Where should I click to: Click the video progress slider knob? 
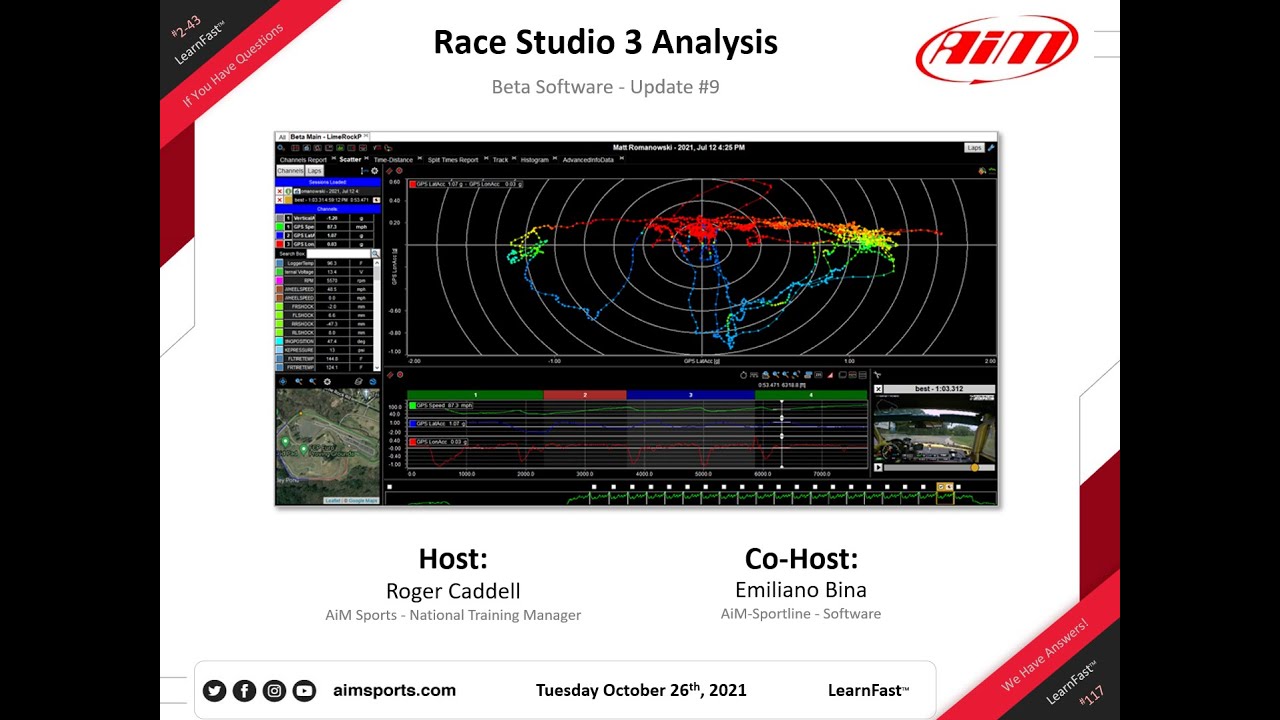click(974, 467)
